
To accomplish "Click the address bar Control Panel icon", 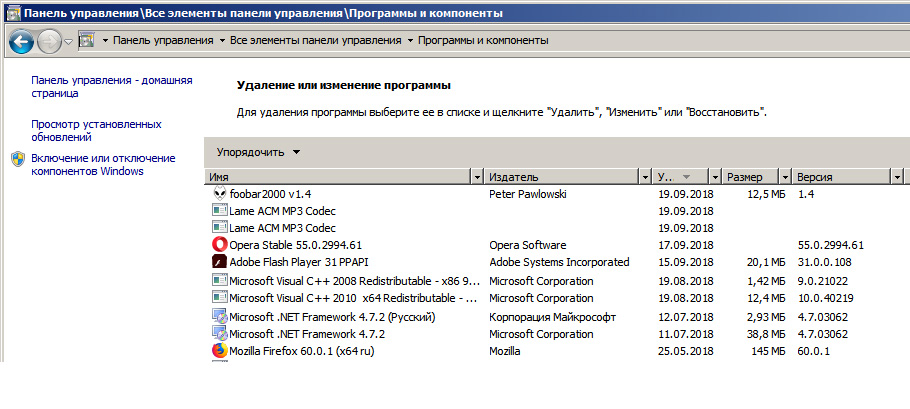I will [x=86, y=41].
